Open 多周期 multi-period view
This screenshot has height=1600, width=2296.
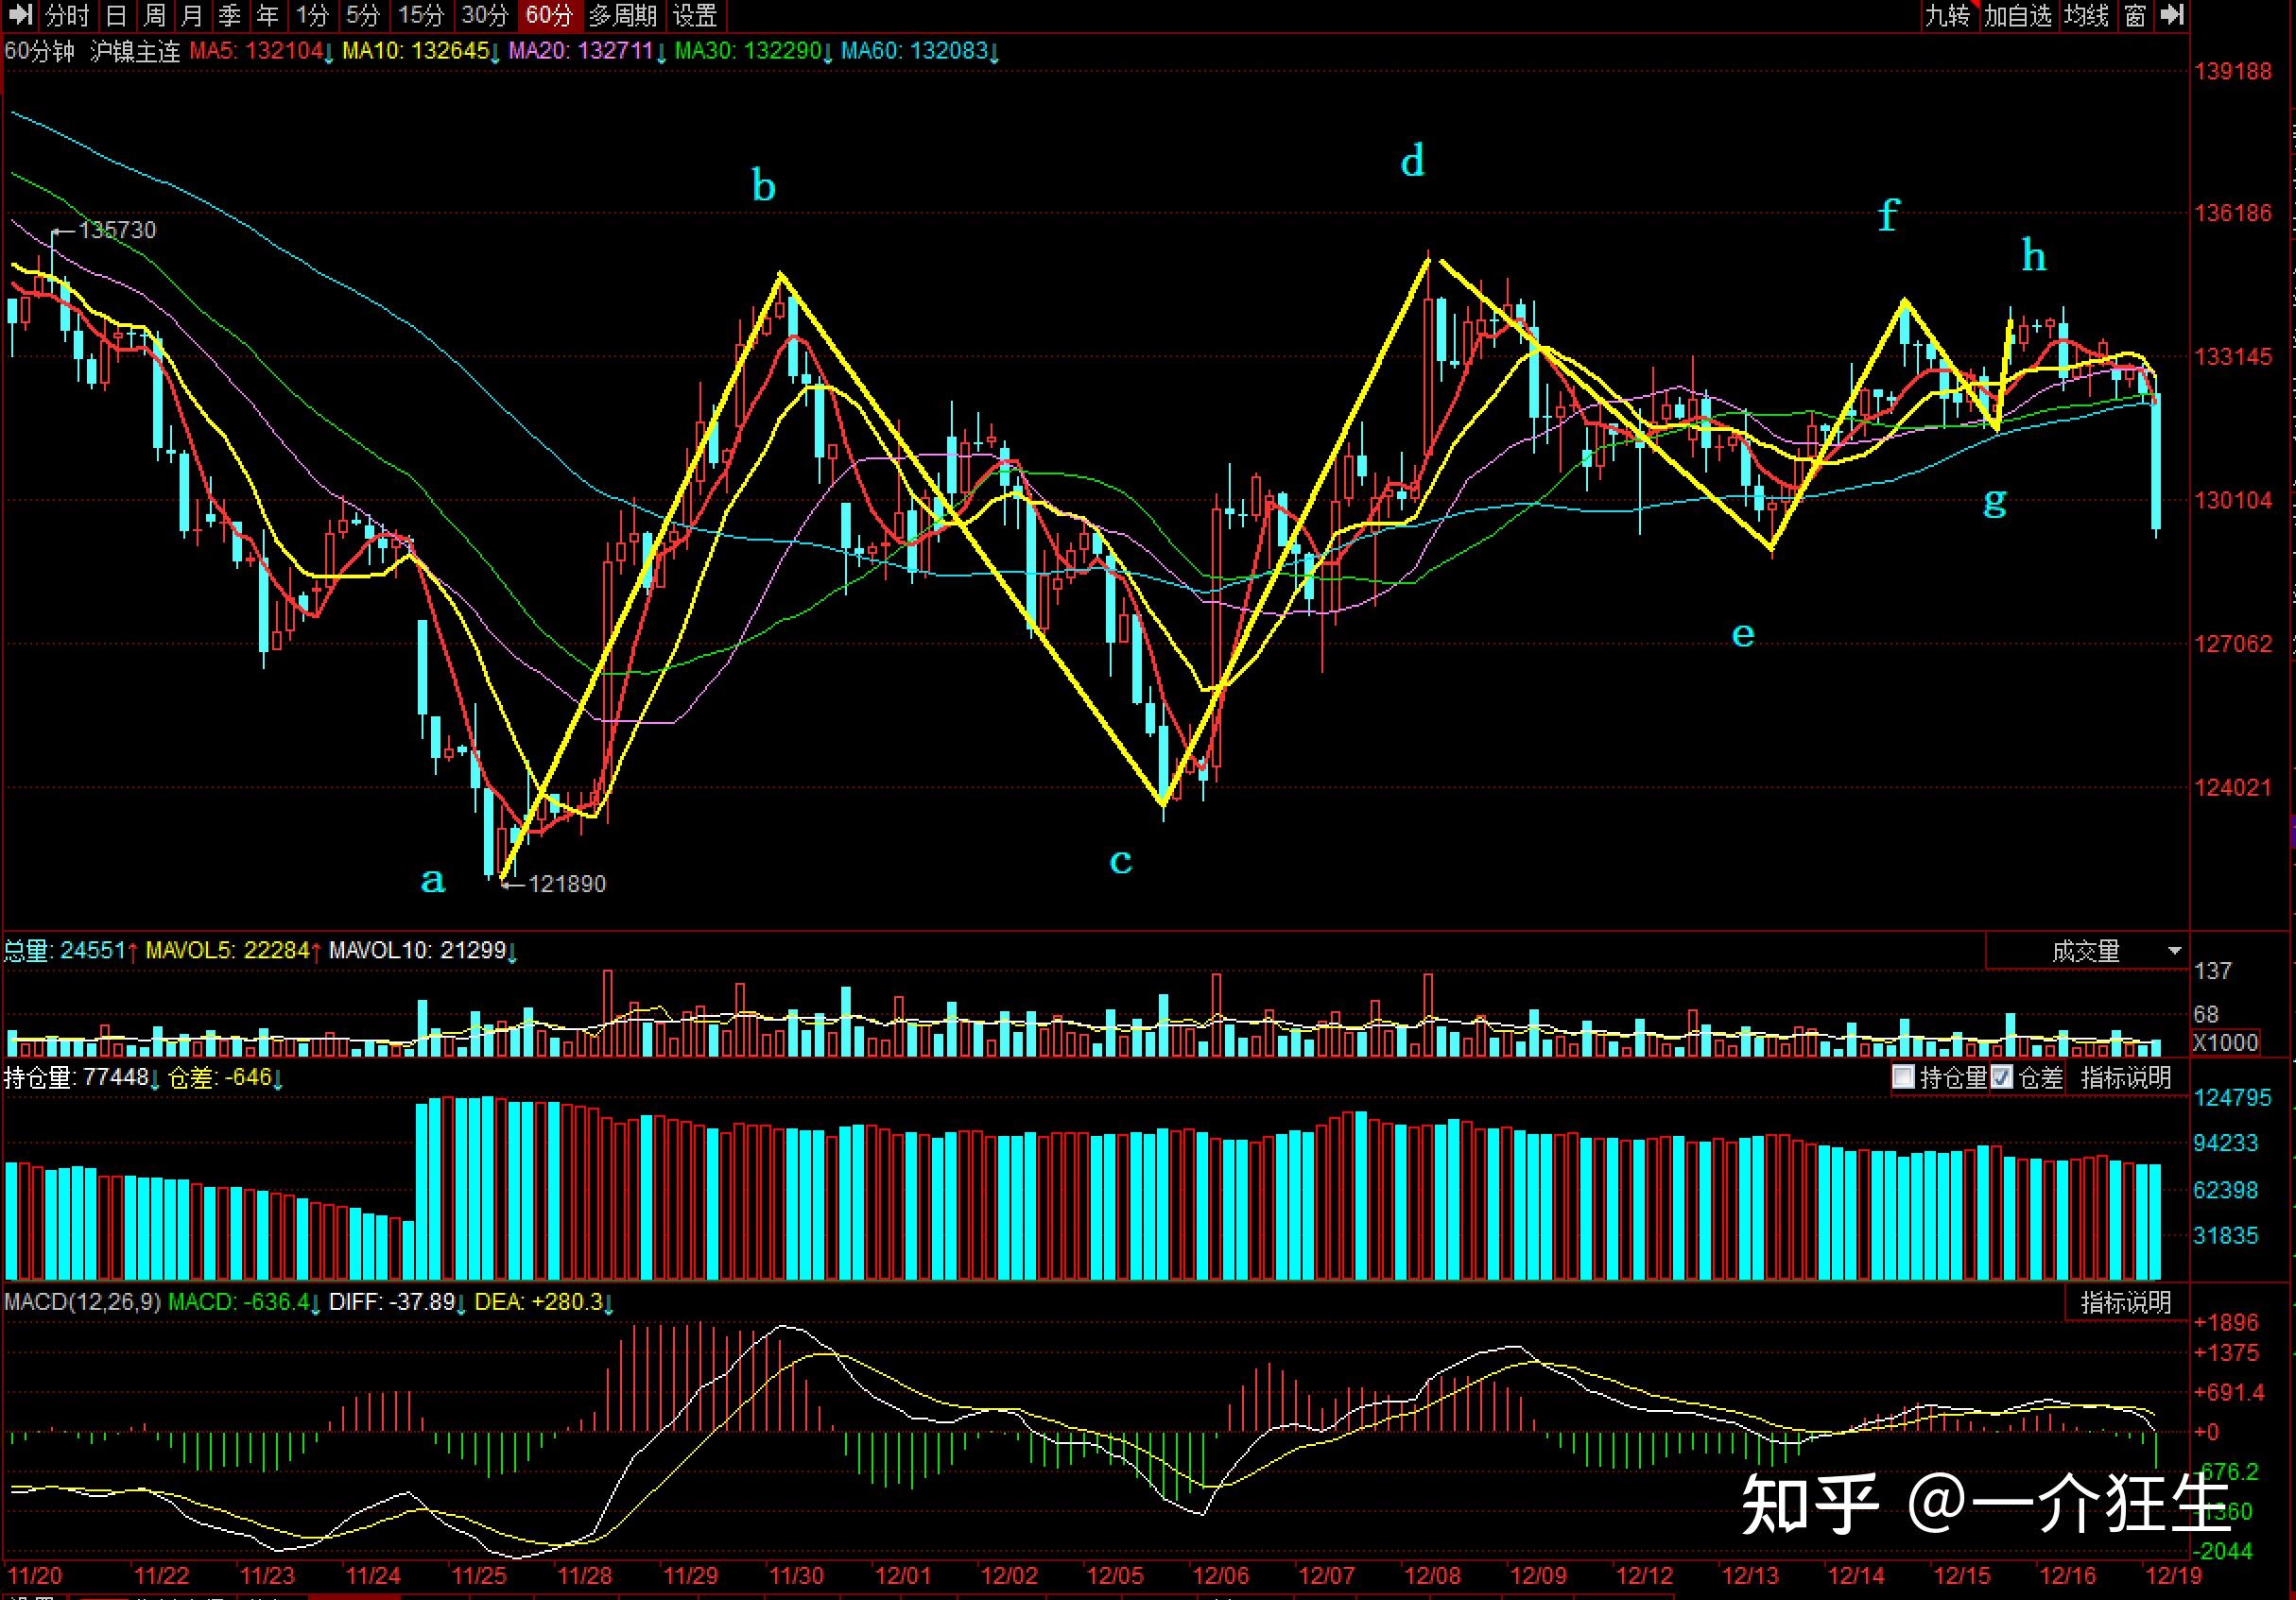pos(622,15)
